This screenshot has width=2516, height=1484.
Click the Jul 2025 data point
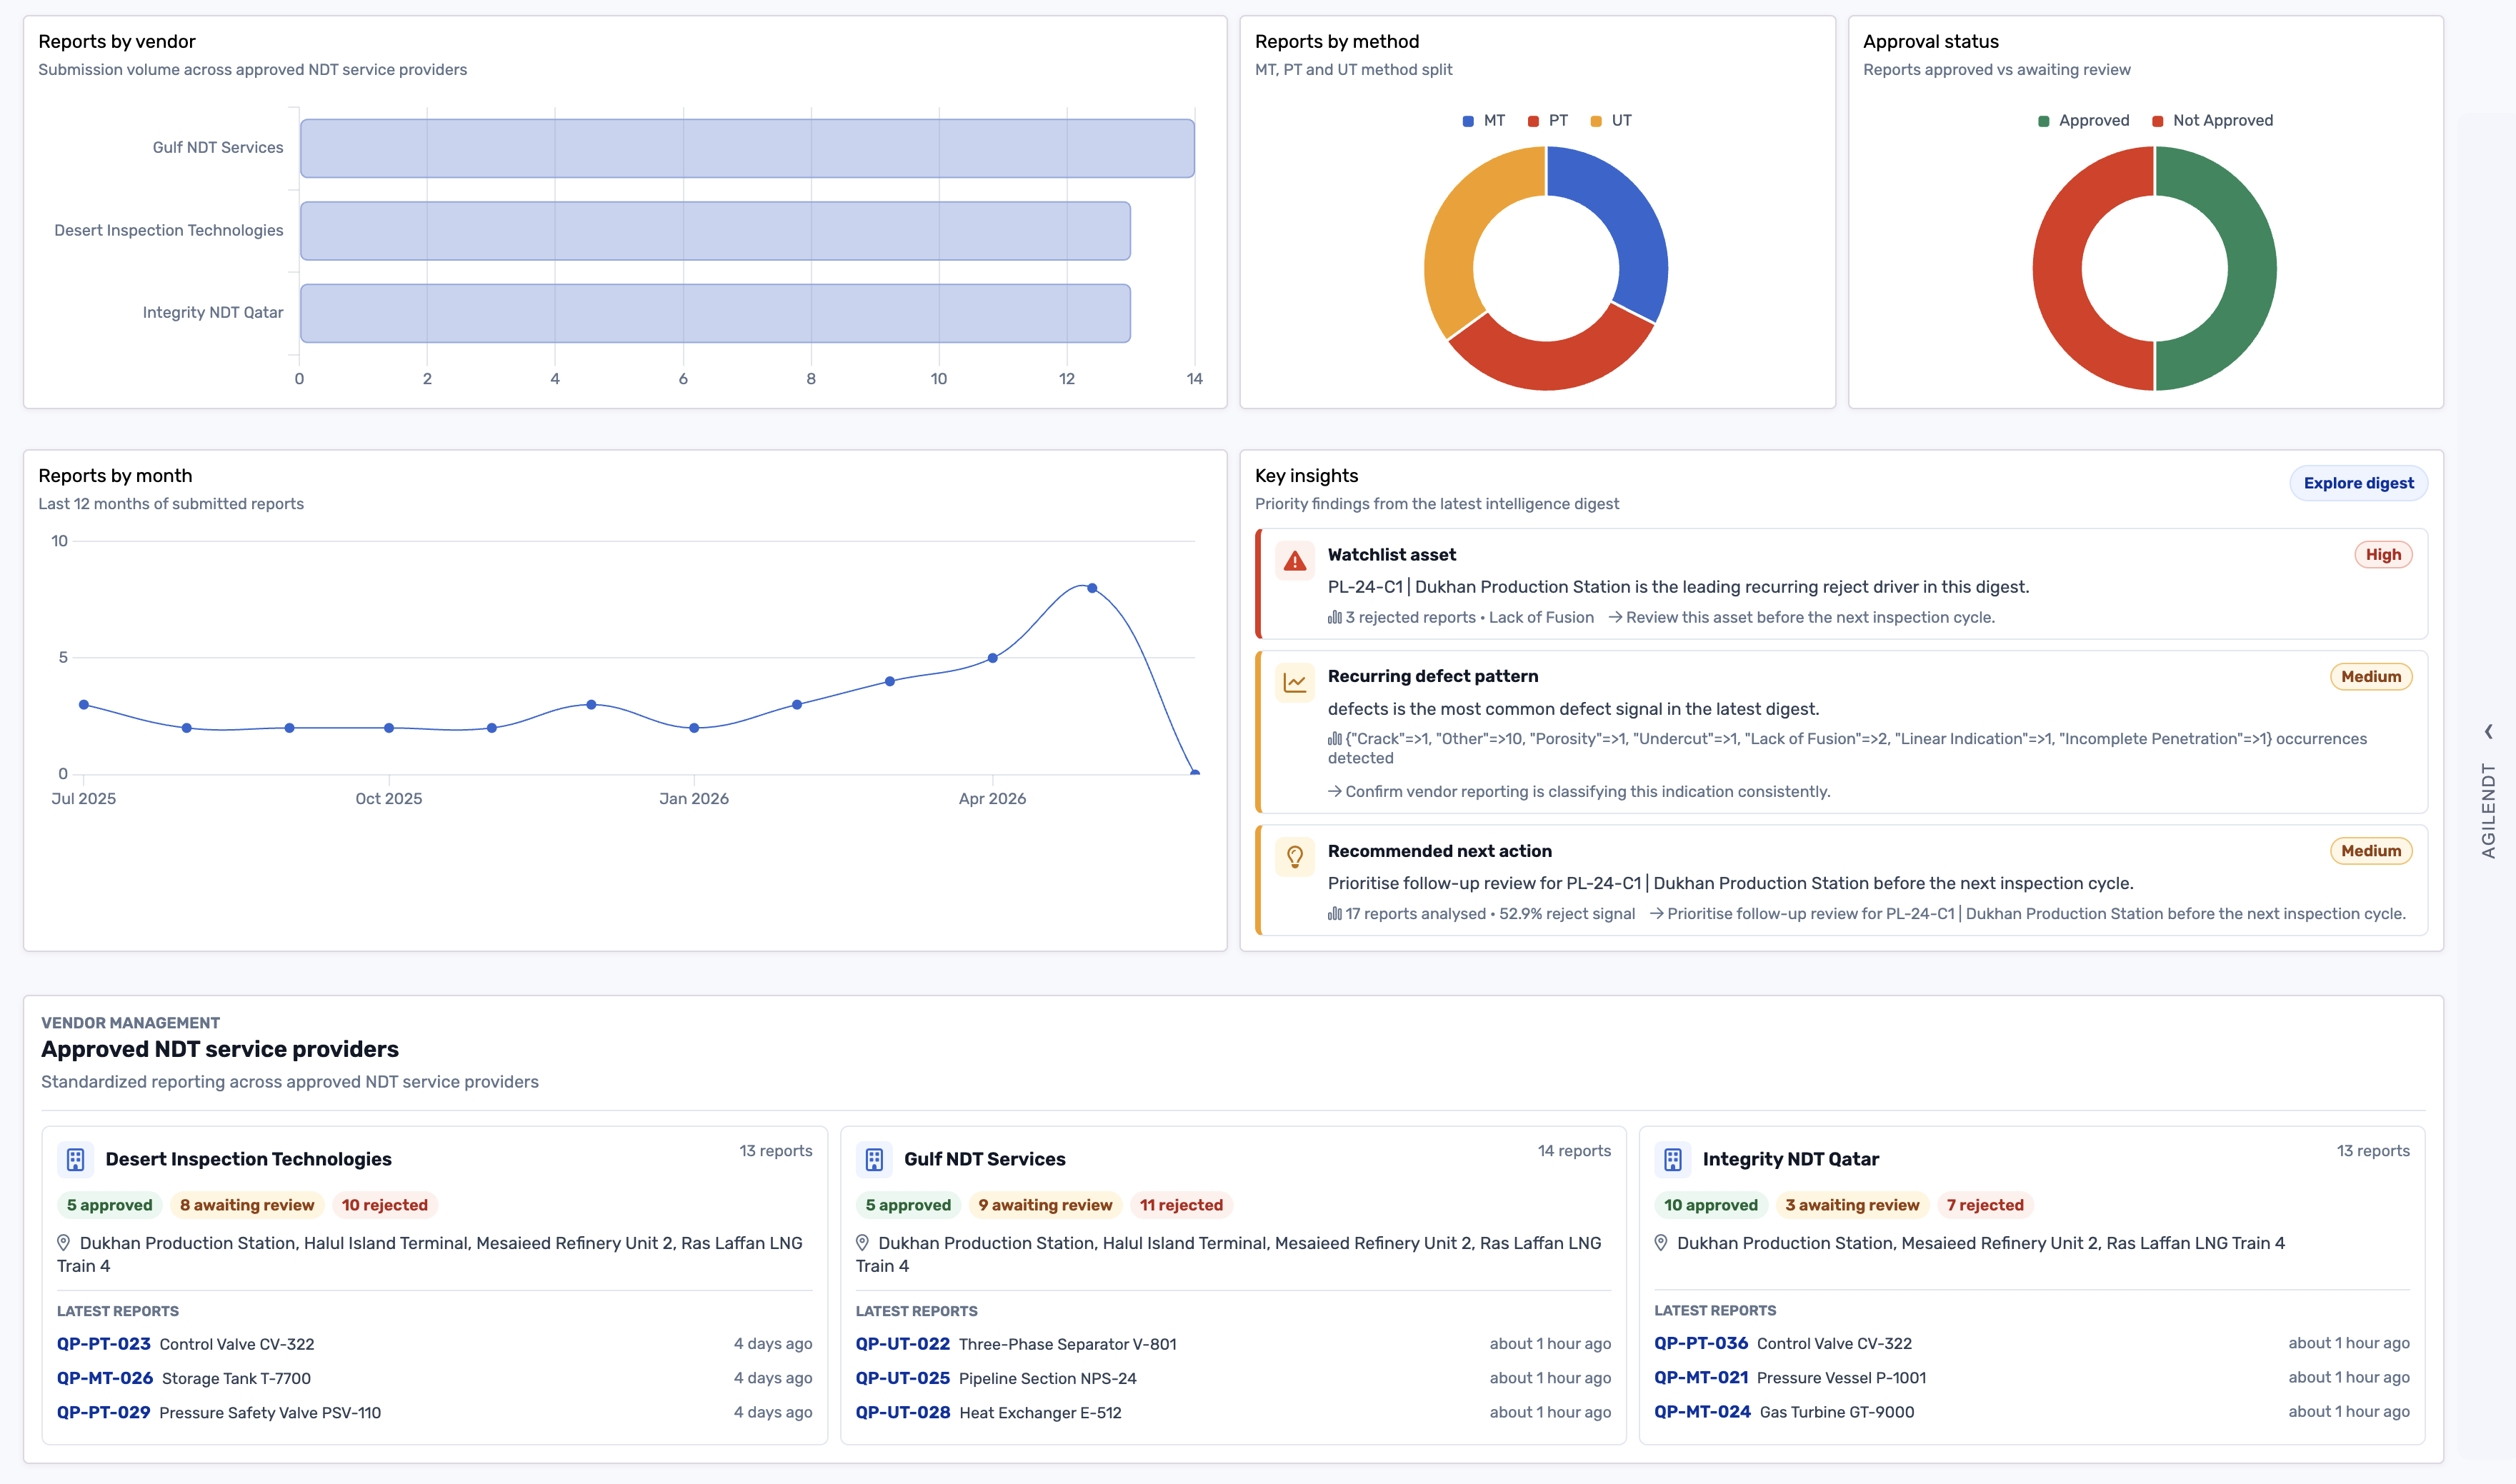pyautogui.click(x=84, y=705)
